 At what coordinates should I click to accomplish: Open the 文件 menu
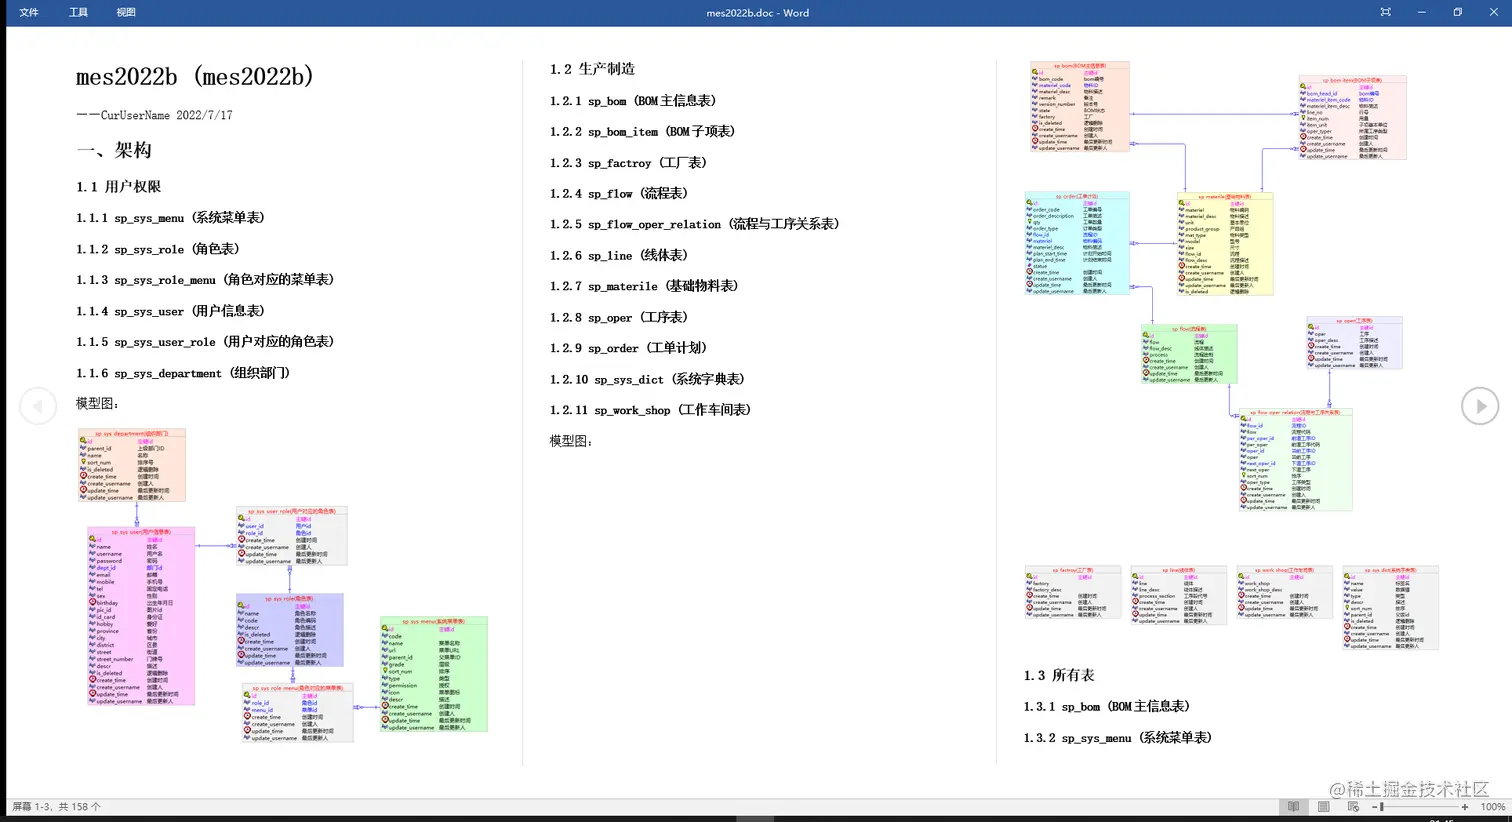coord(29,12)
